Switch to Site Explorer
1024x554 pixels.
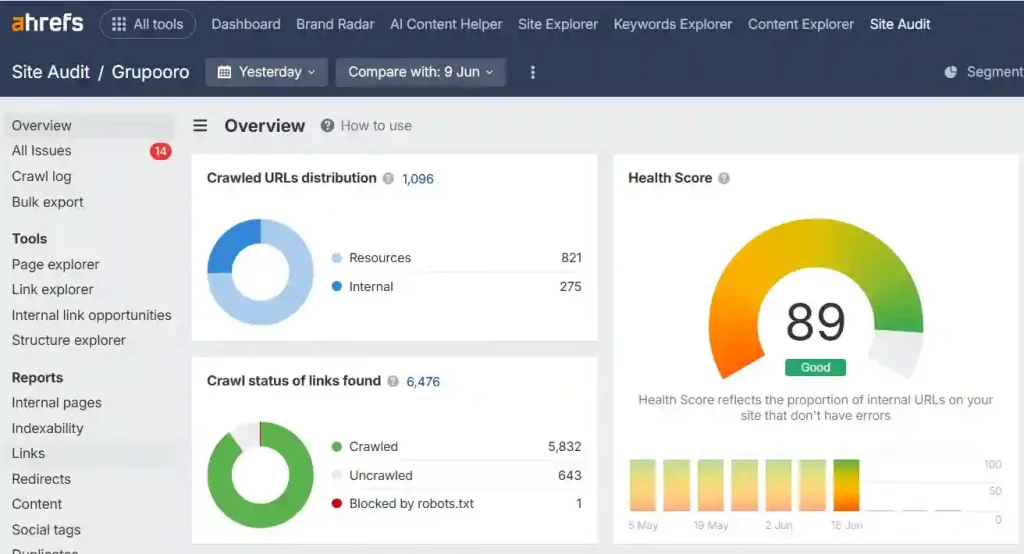click(558, 24)
